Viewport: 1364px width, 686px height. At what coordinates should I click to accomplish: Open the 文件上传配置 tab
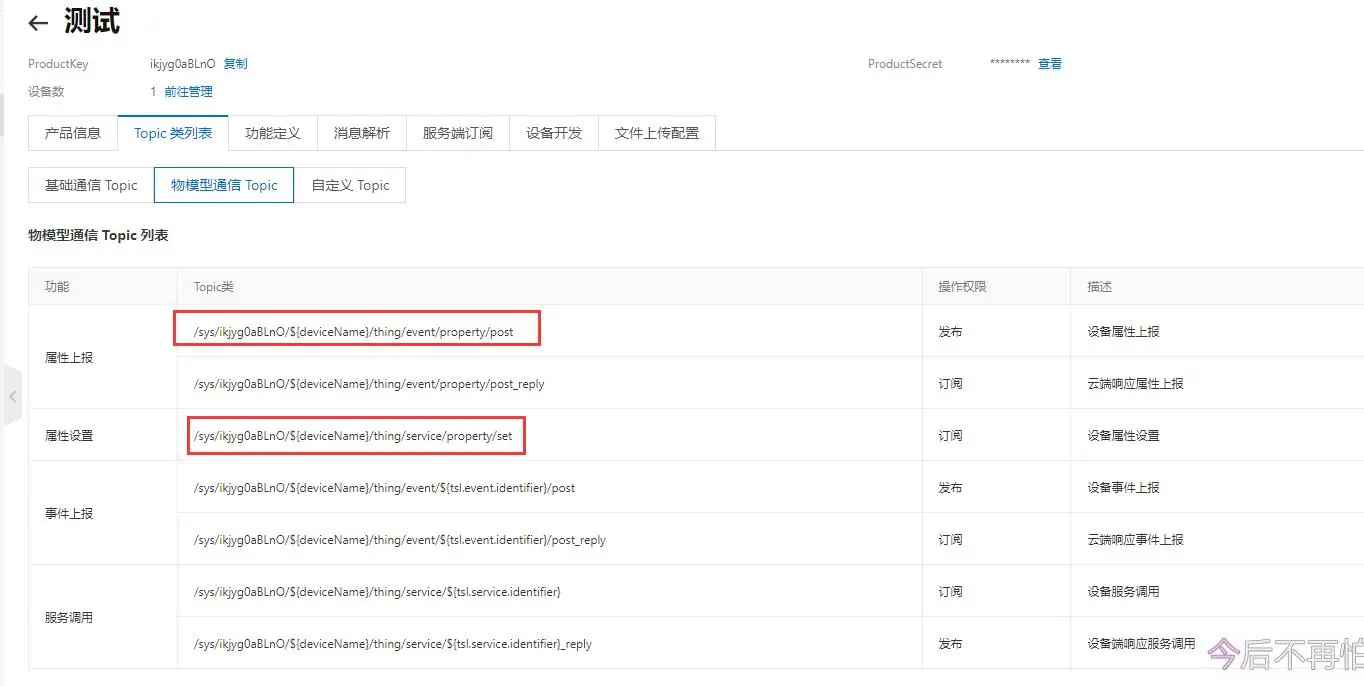656,133
